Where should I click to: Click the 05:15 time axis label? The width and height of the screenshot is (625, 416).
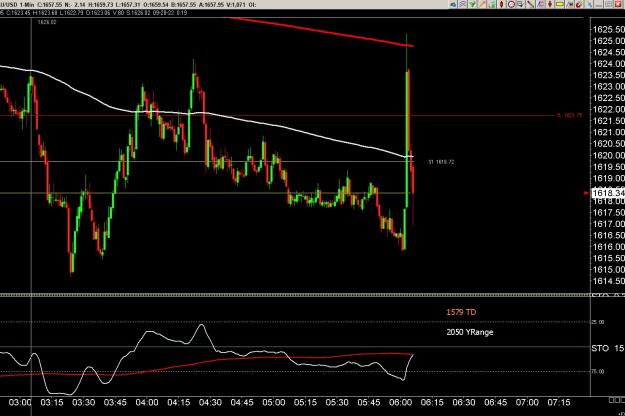pos(305,402)
